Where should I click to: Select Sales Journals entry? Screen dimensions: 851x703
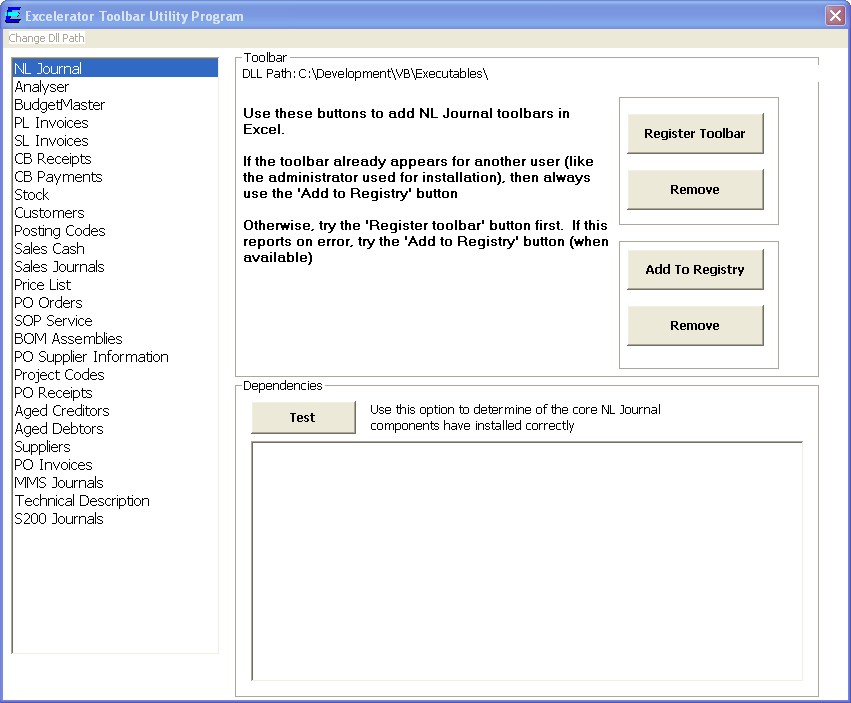coord(115,267)
